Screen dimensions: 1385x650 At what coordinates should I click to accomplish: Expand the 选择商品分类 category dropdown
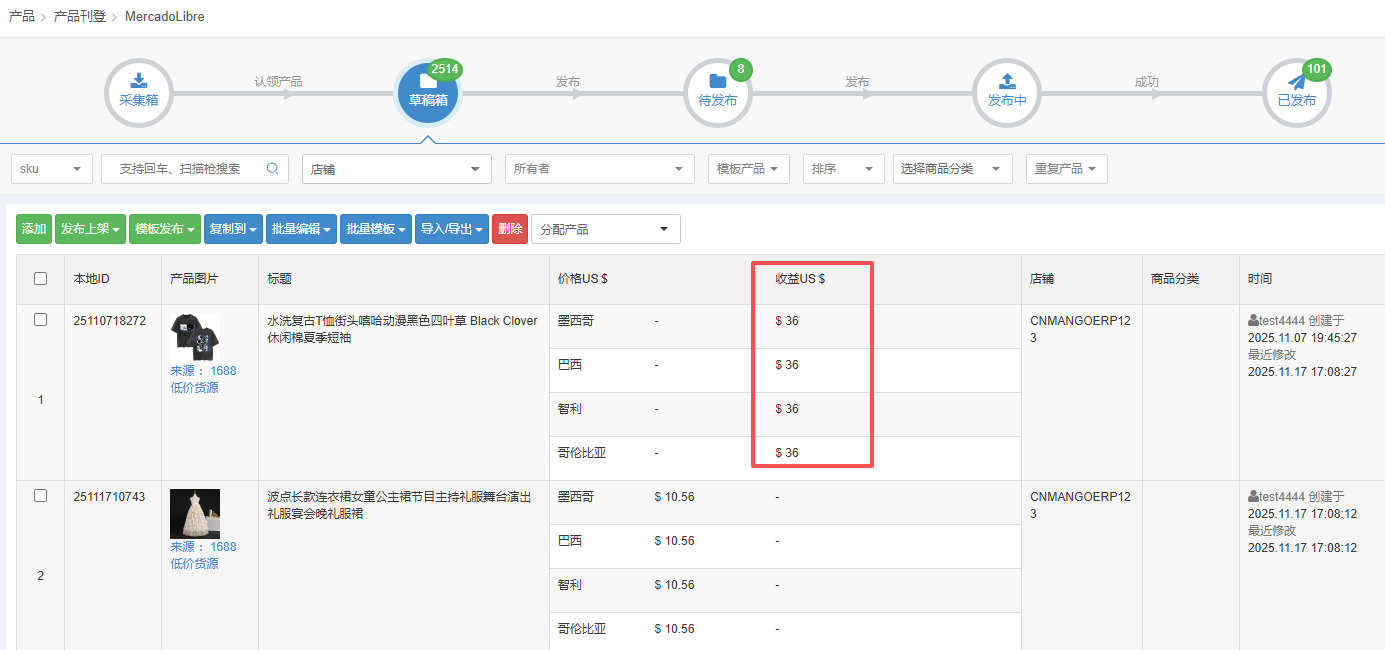952,169
